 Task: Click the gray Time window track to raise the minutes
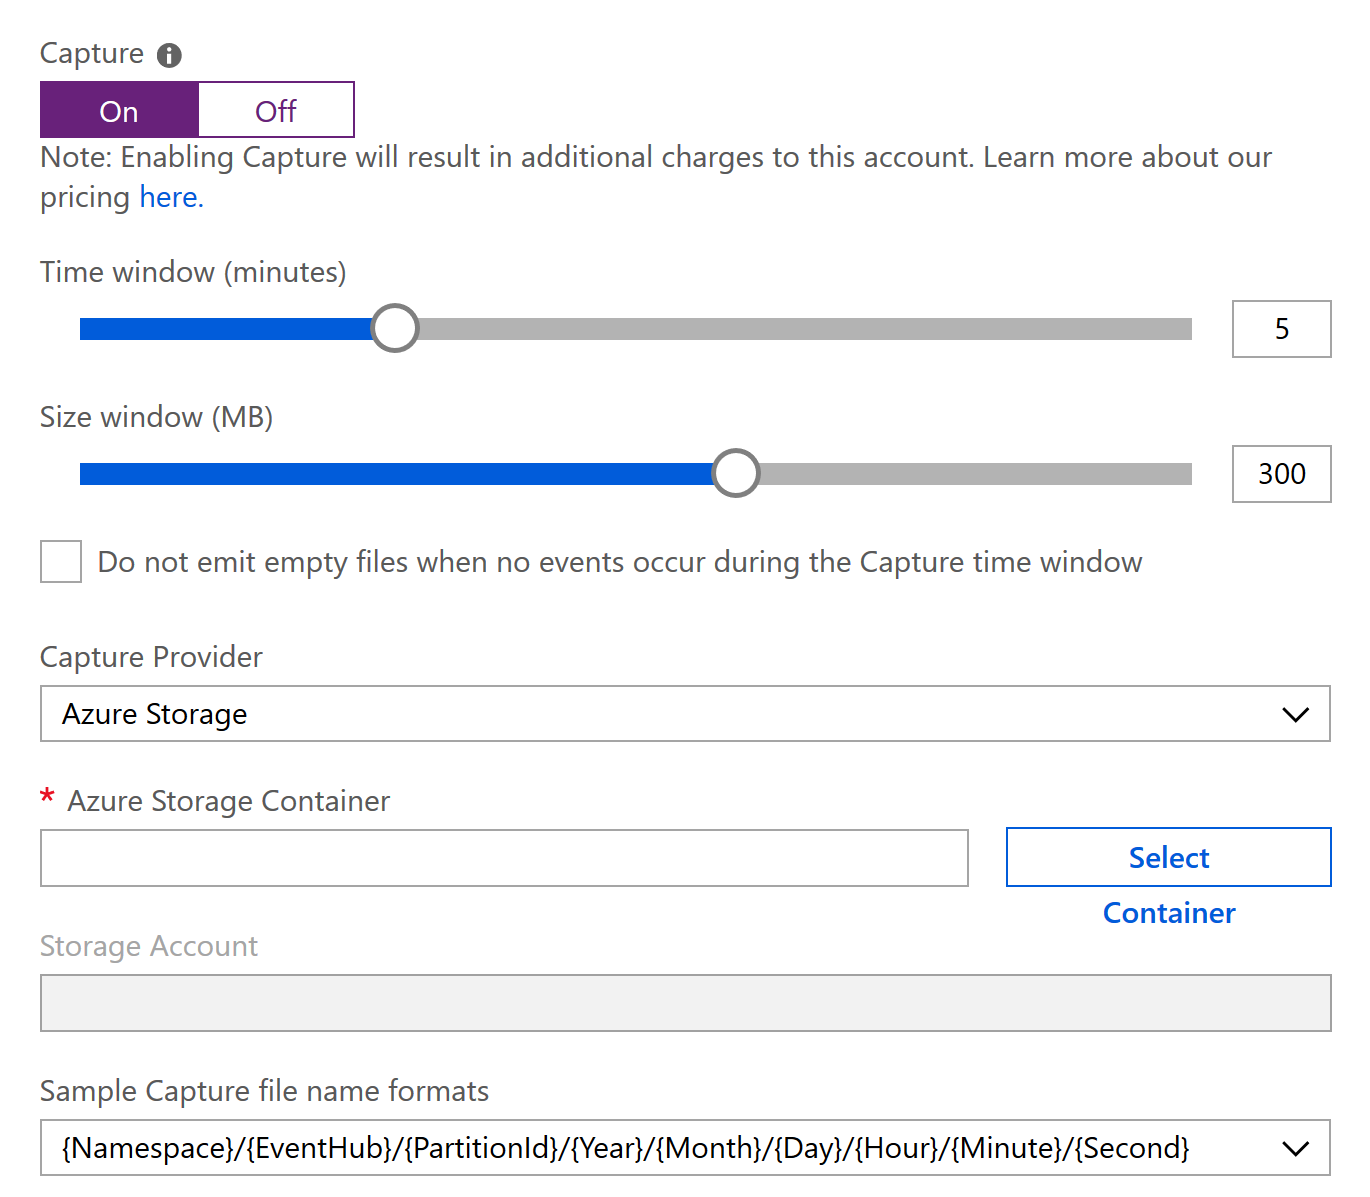805,329
